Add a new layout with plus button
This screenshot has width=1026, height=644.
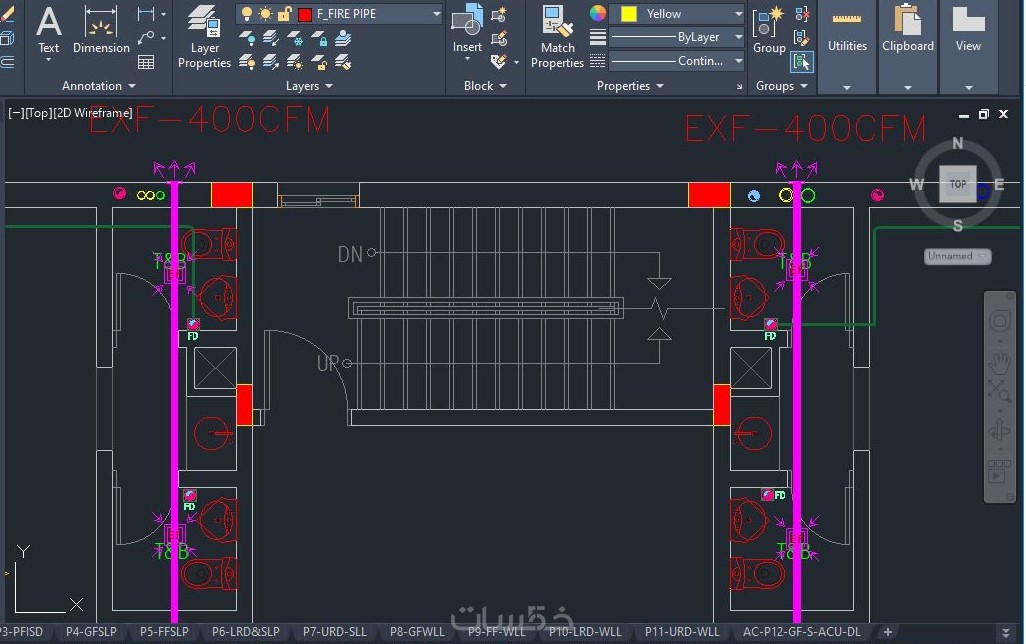[887, 632]
